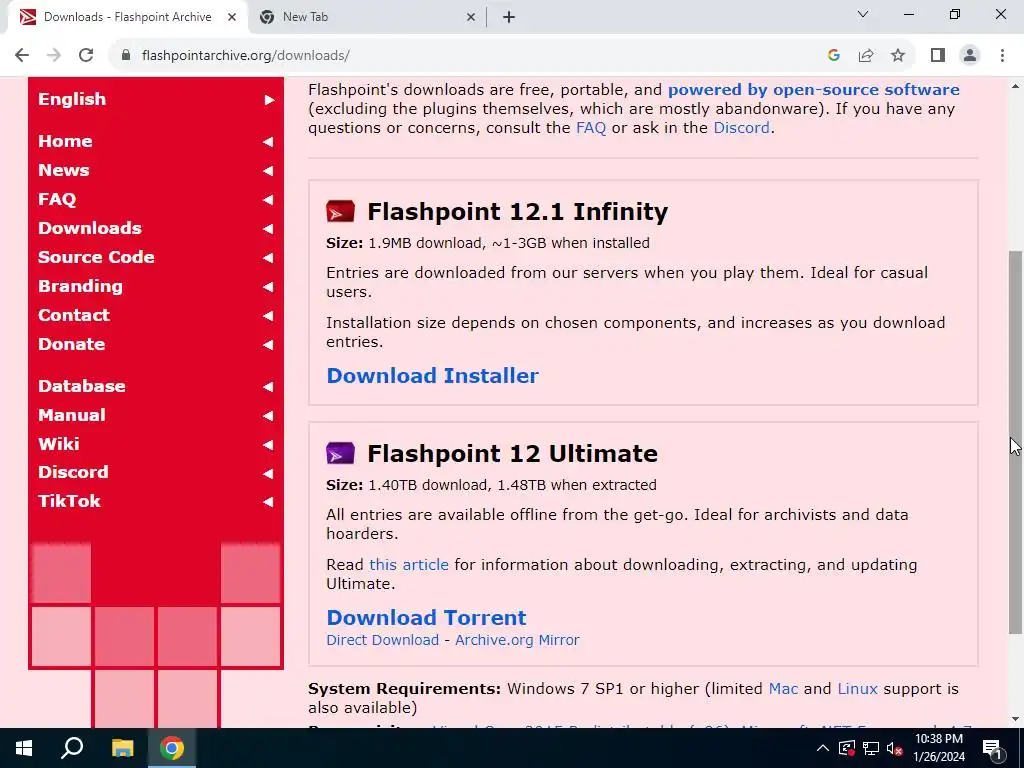Viewport: 1024px width, 768px height.
Task: Click the arrow next to Contact
Action: click(x=268, y=315)
